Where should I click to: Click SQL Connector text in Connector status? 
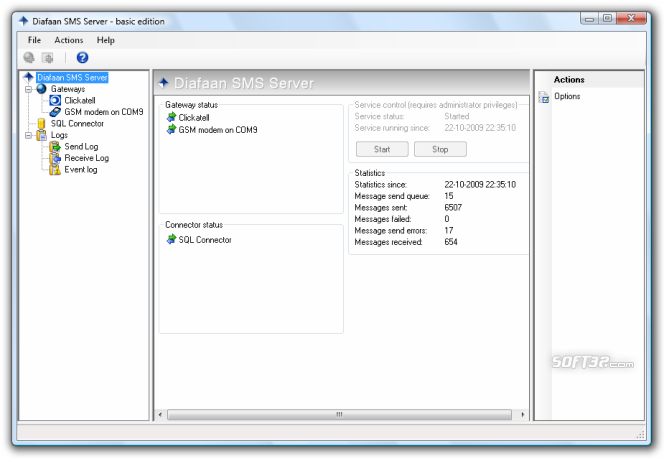pos(205,240)
